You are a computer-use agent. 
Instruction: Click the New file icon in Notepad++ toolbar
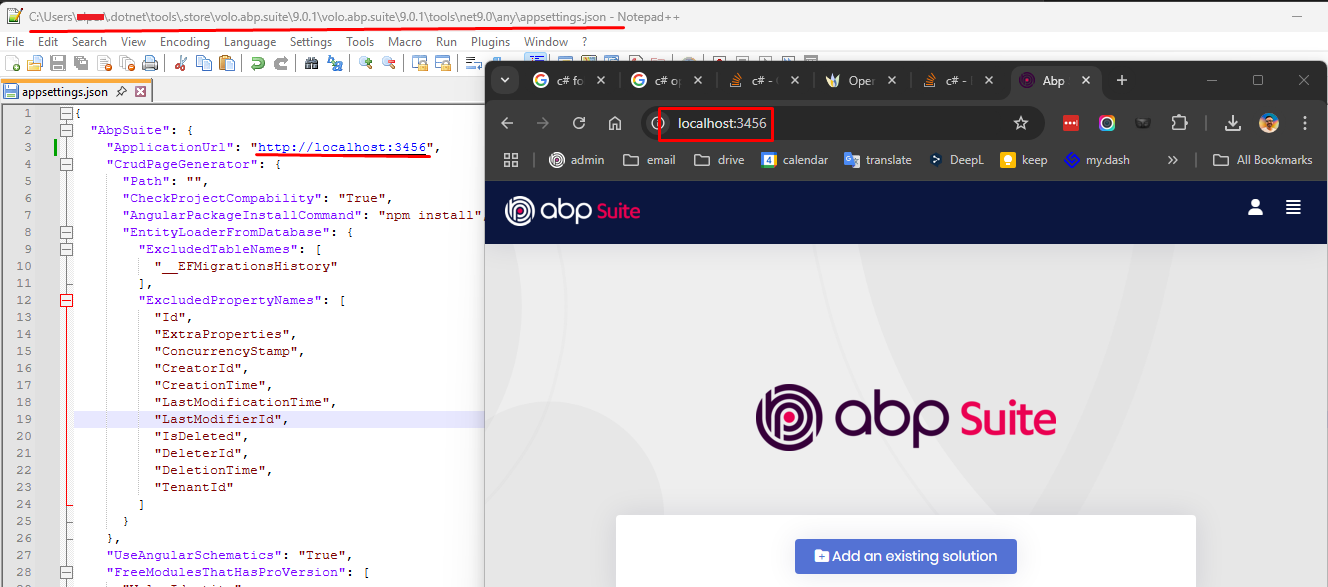[x=12, y=63]
